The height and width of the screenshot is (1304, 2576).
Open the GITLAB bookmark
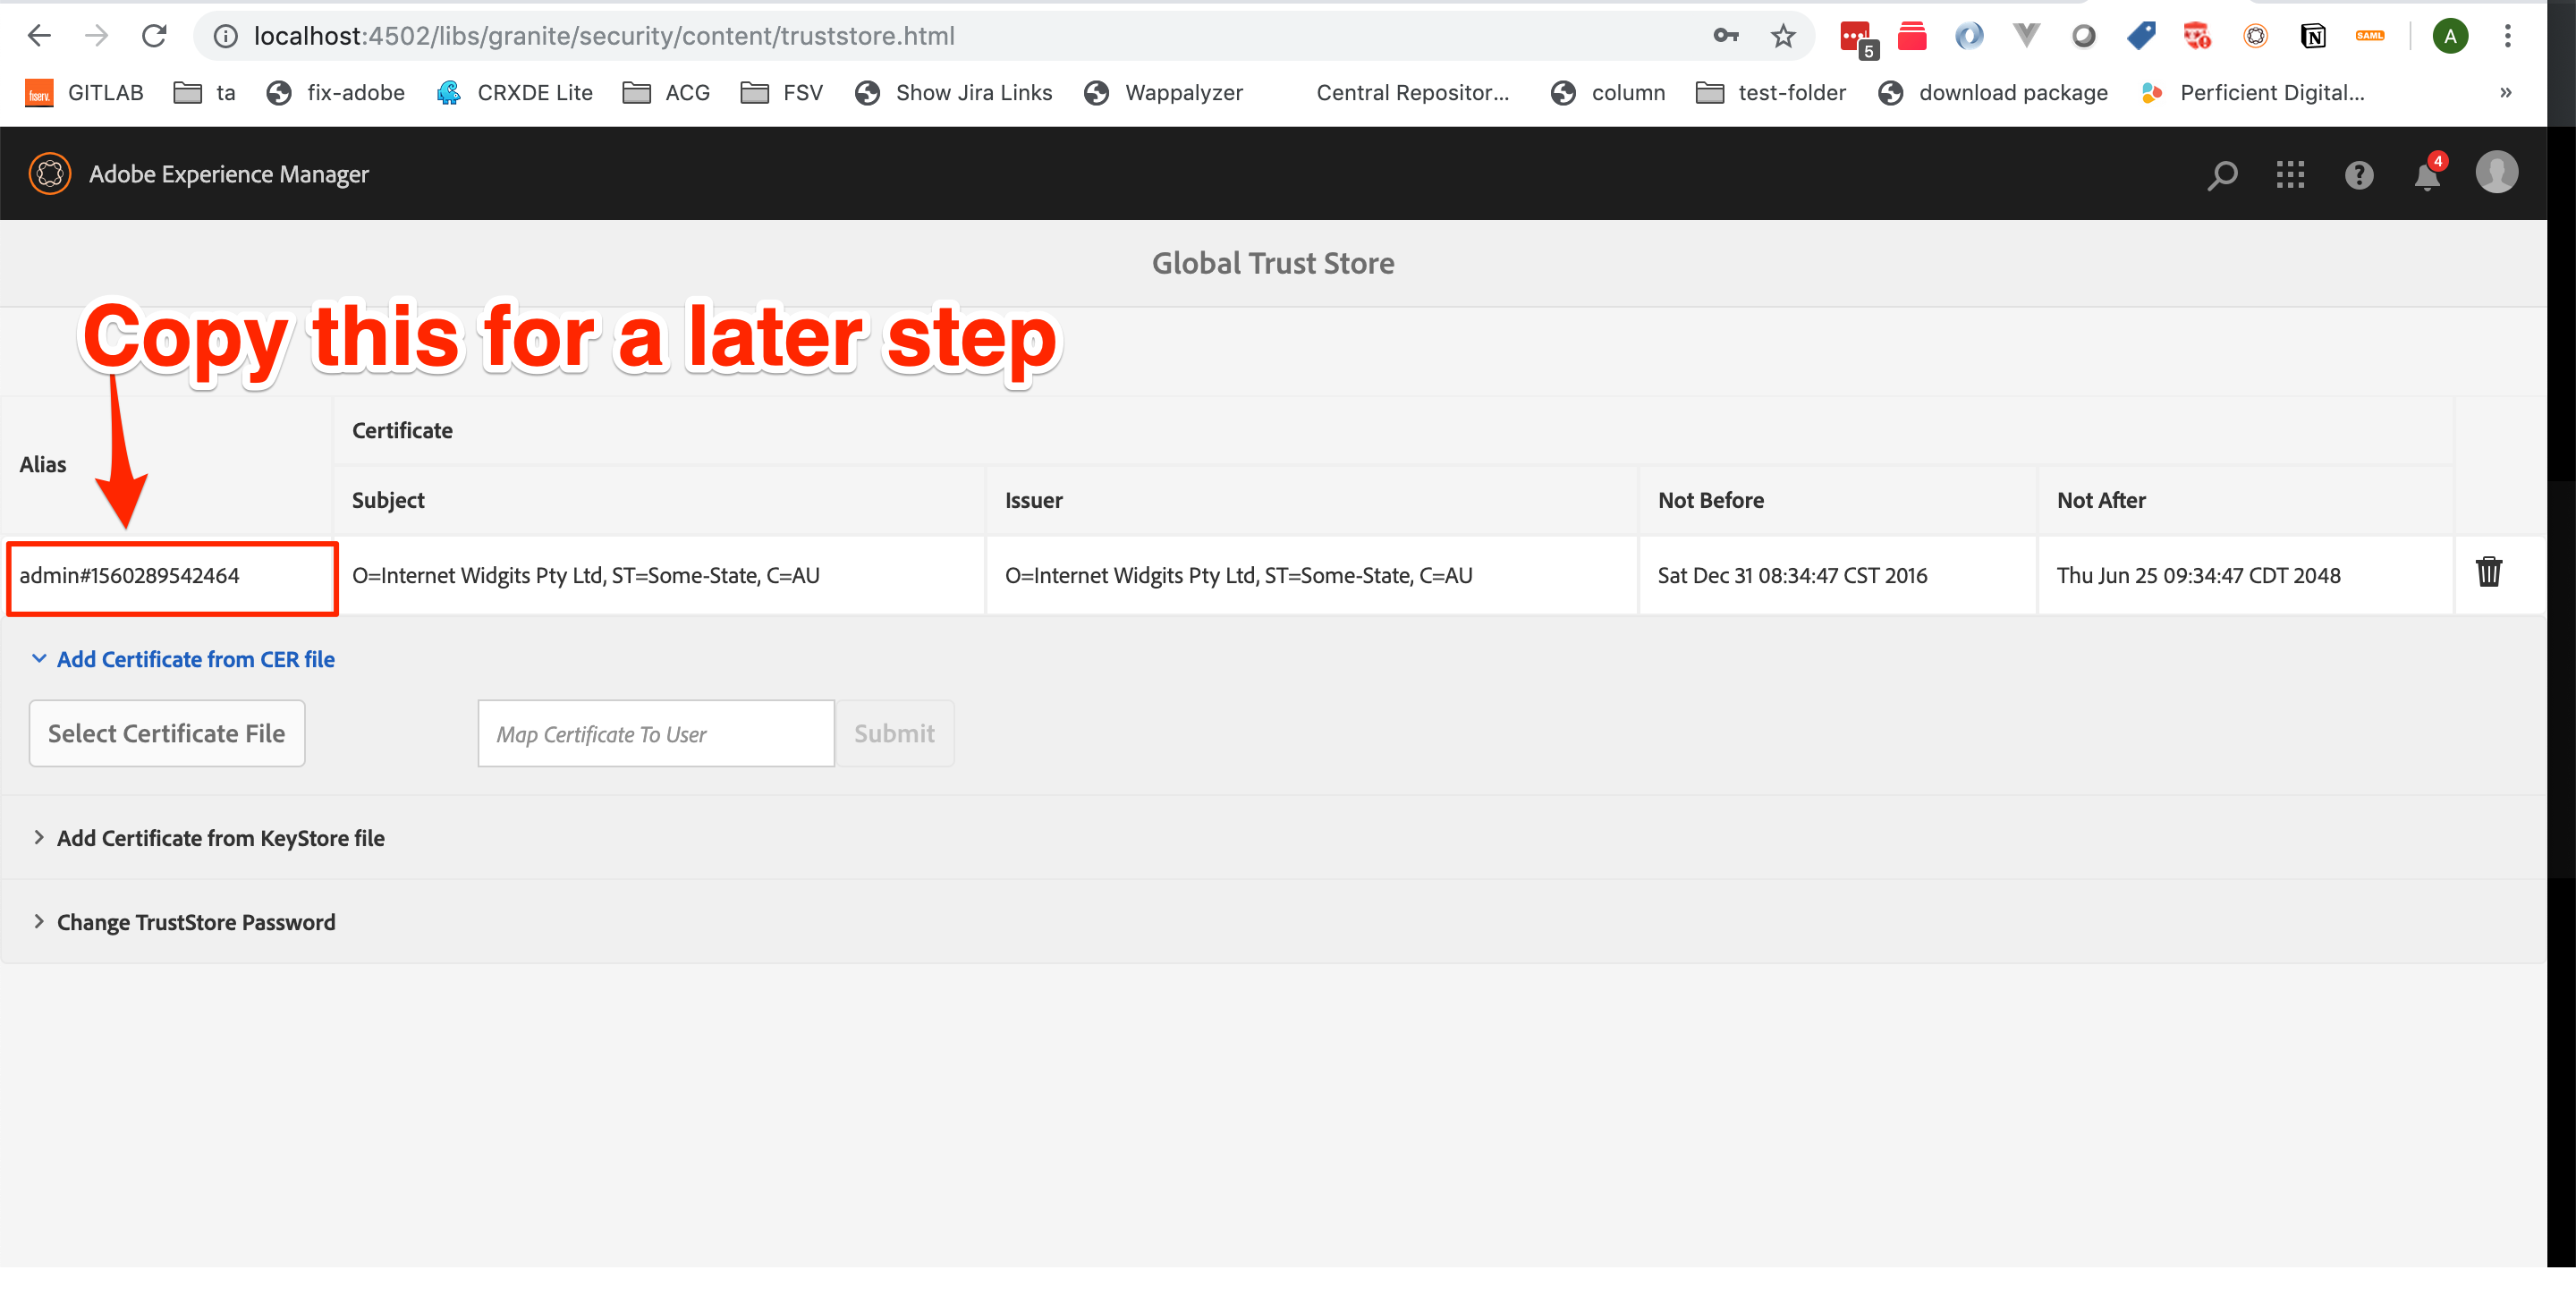coord(85,93)
